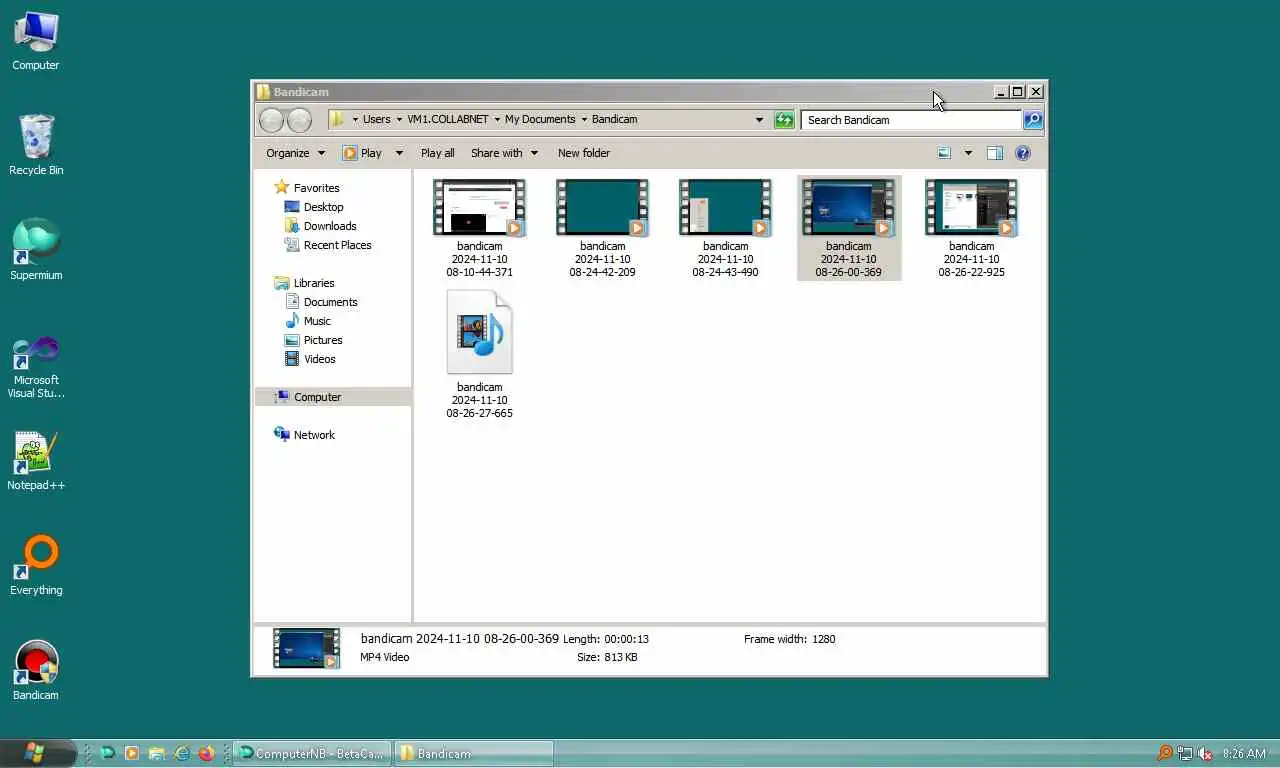Click the search magnifier button
Screen dimensions: 1280x768
tap(1033, 120)
